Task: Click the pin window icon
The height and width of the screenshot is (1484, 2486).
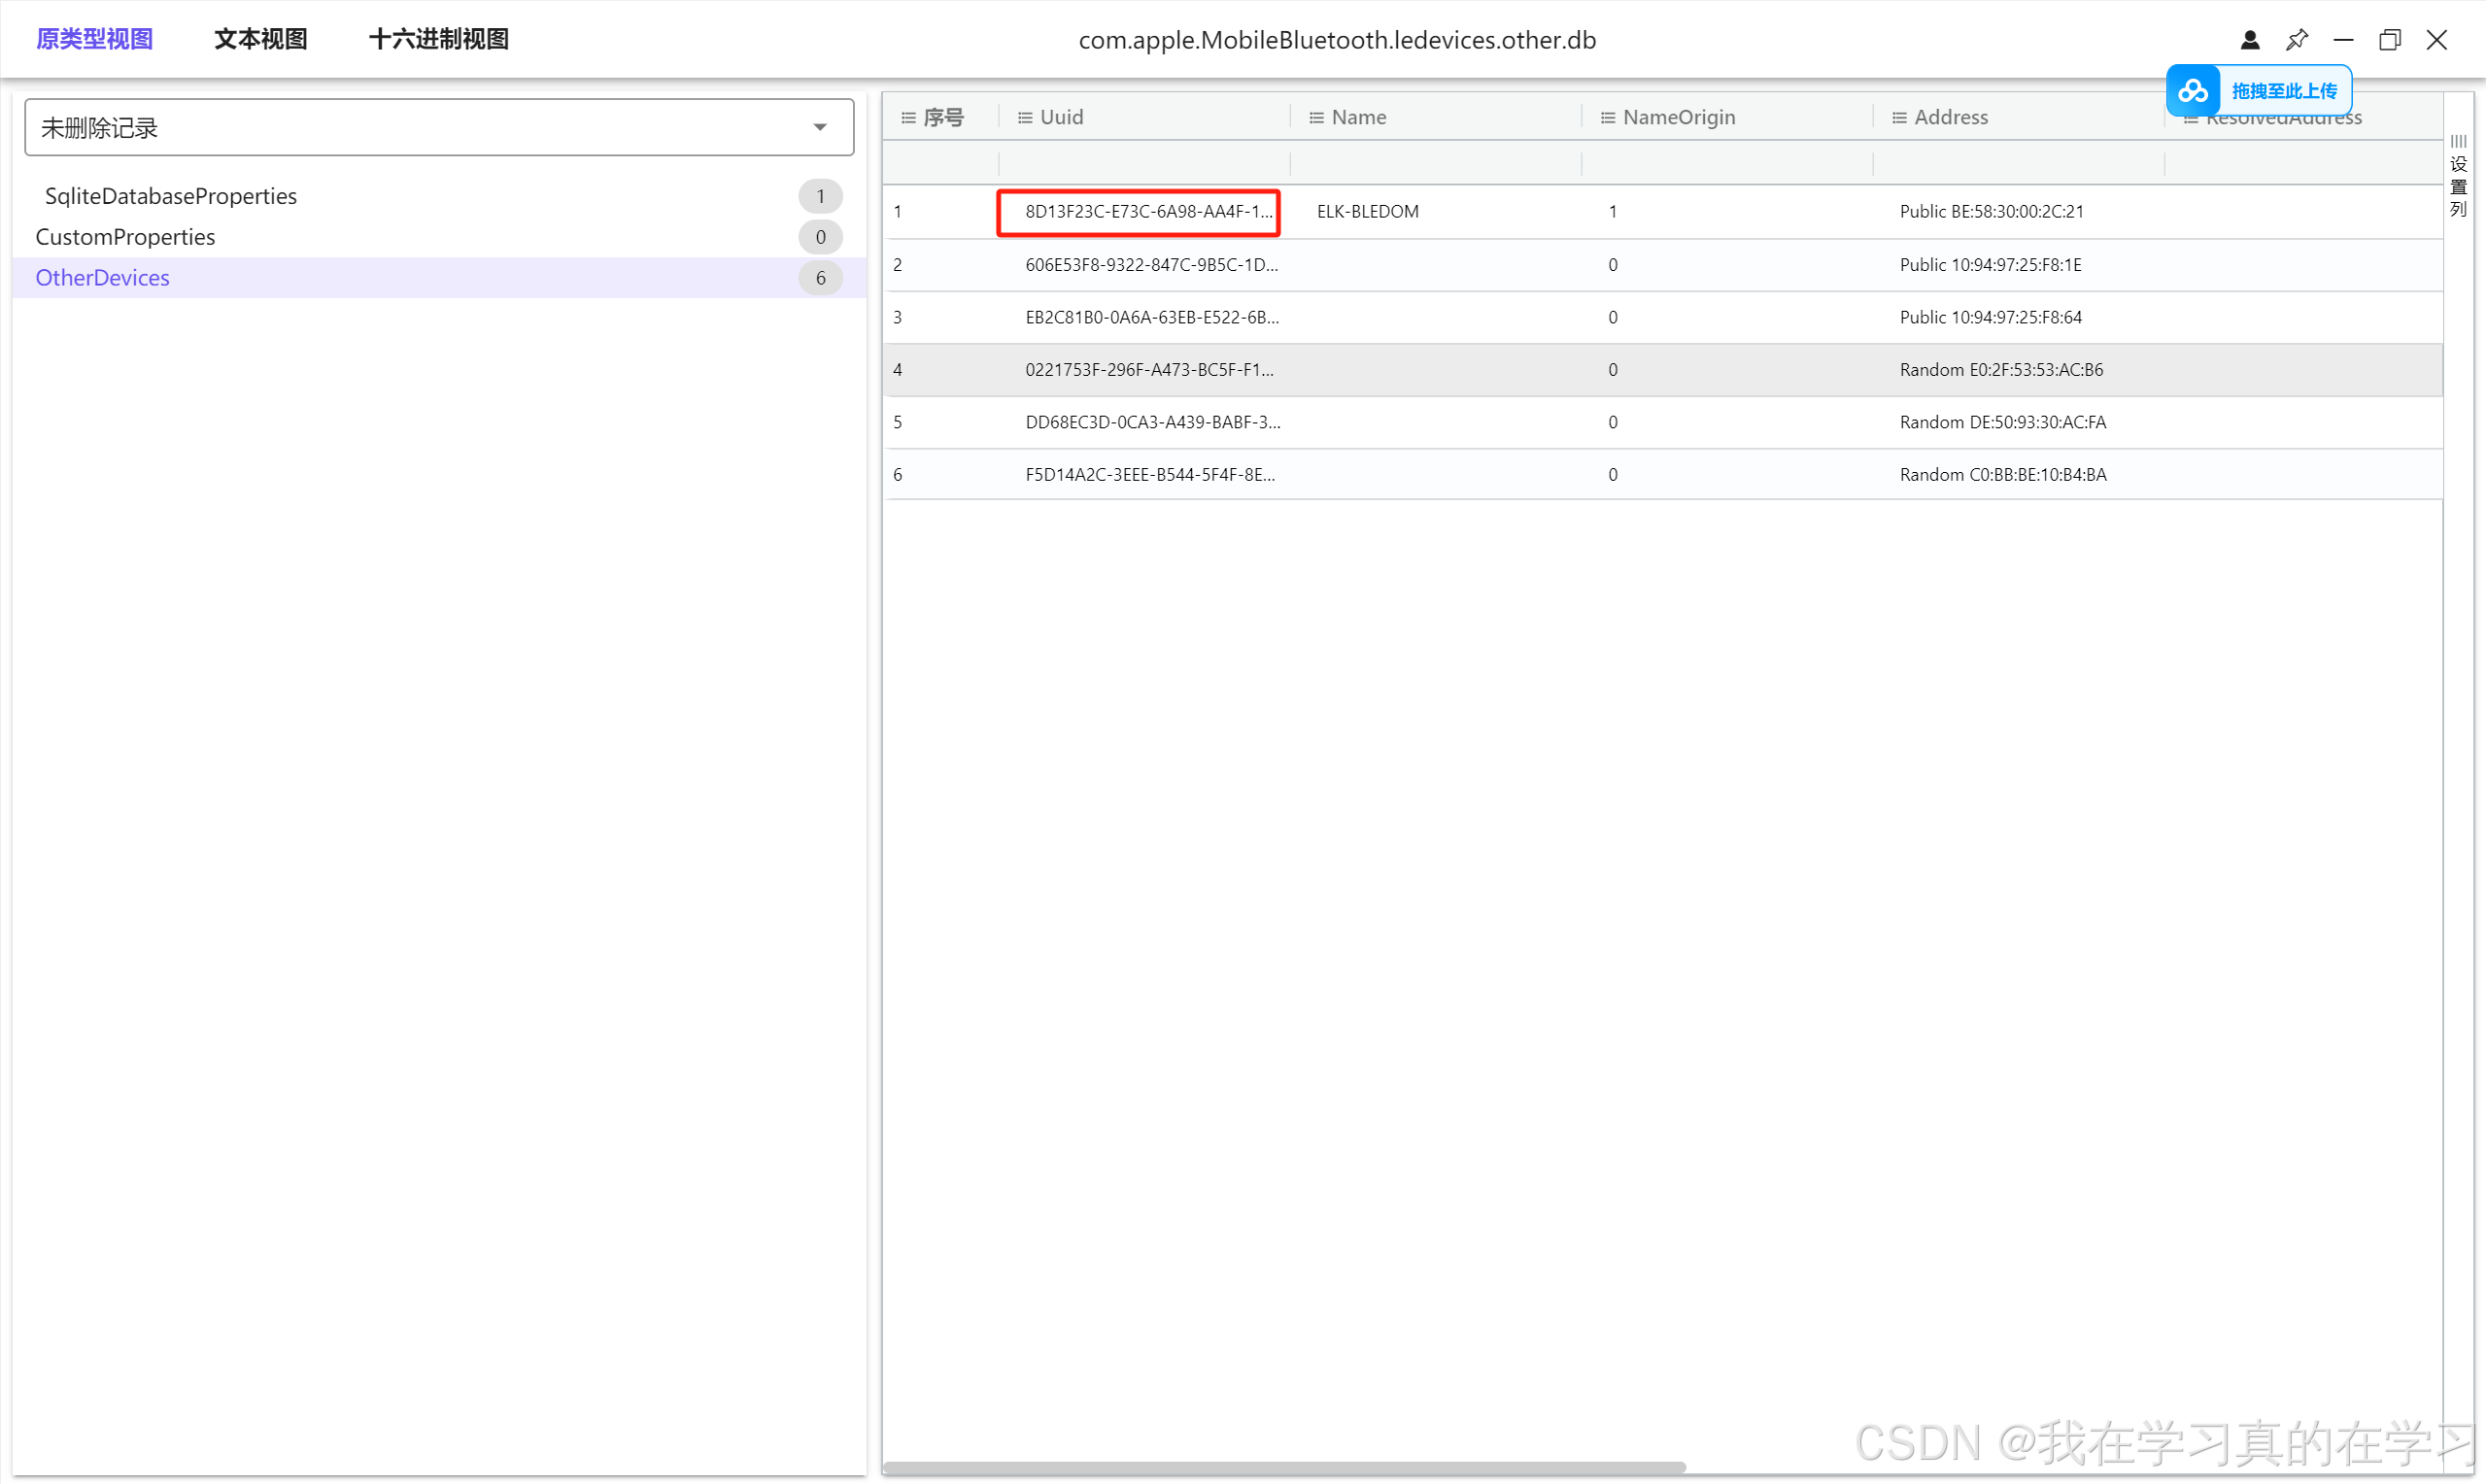Action: point(2296,40)
